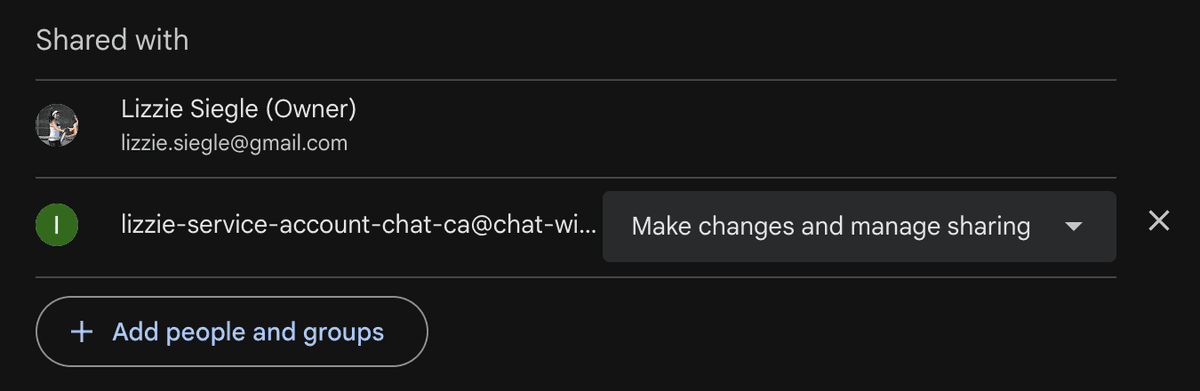Click the plus icon beside Add people
This screenshot has height=391, width=1200.
tap(83, 332)
